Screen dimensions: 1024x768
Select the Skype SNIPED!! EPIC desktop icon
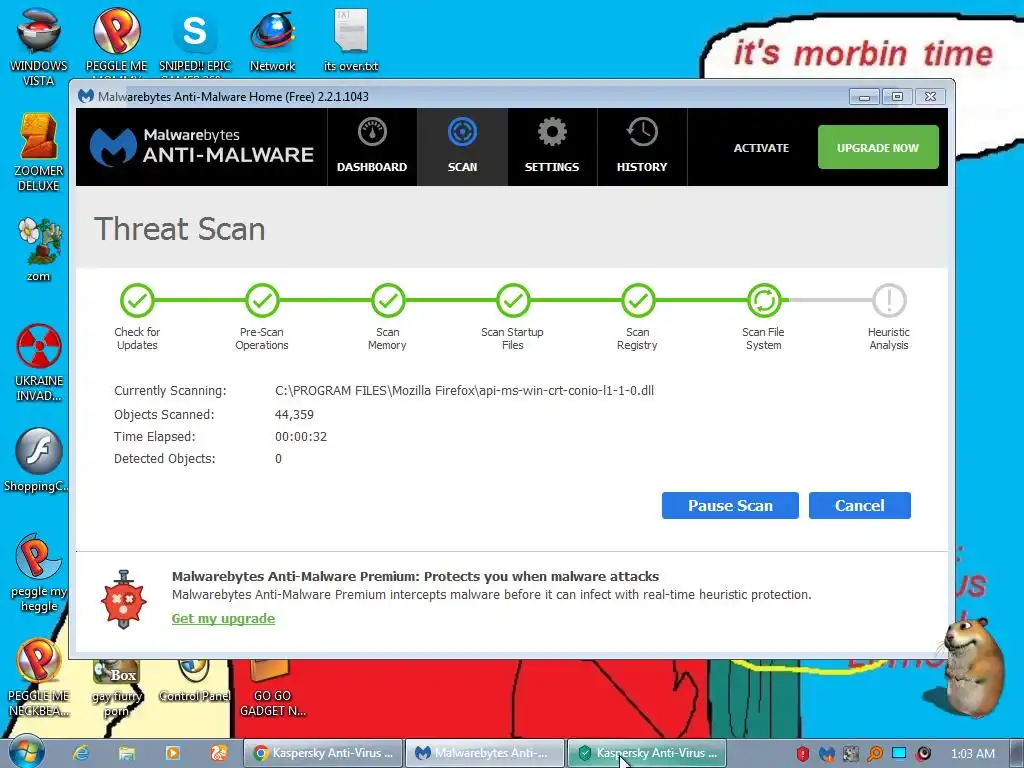pyautogui.click(x=195, y=42)
